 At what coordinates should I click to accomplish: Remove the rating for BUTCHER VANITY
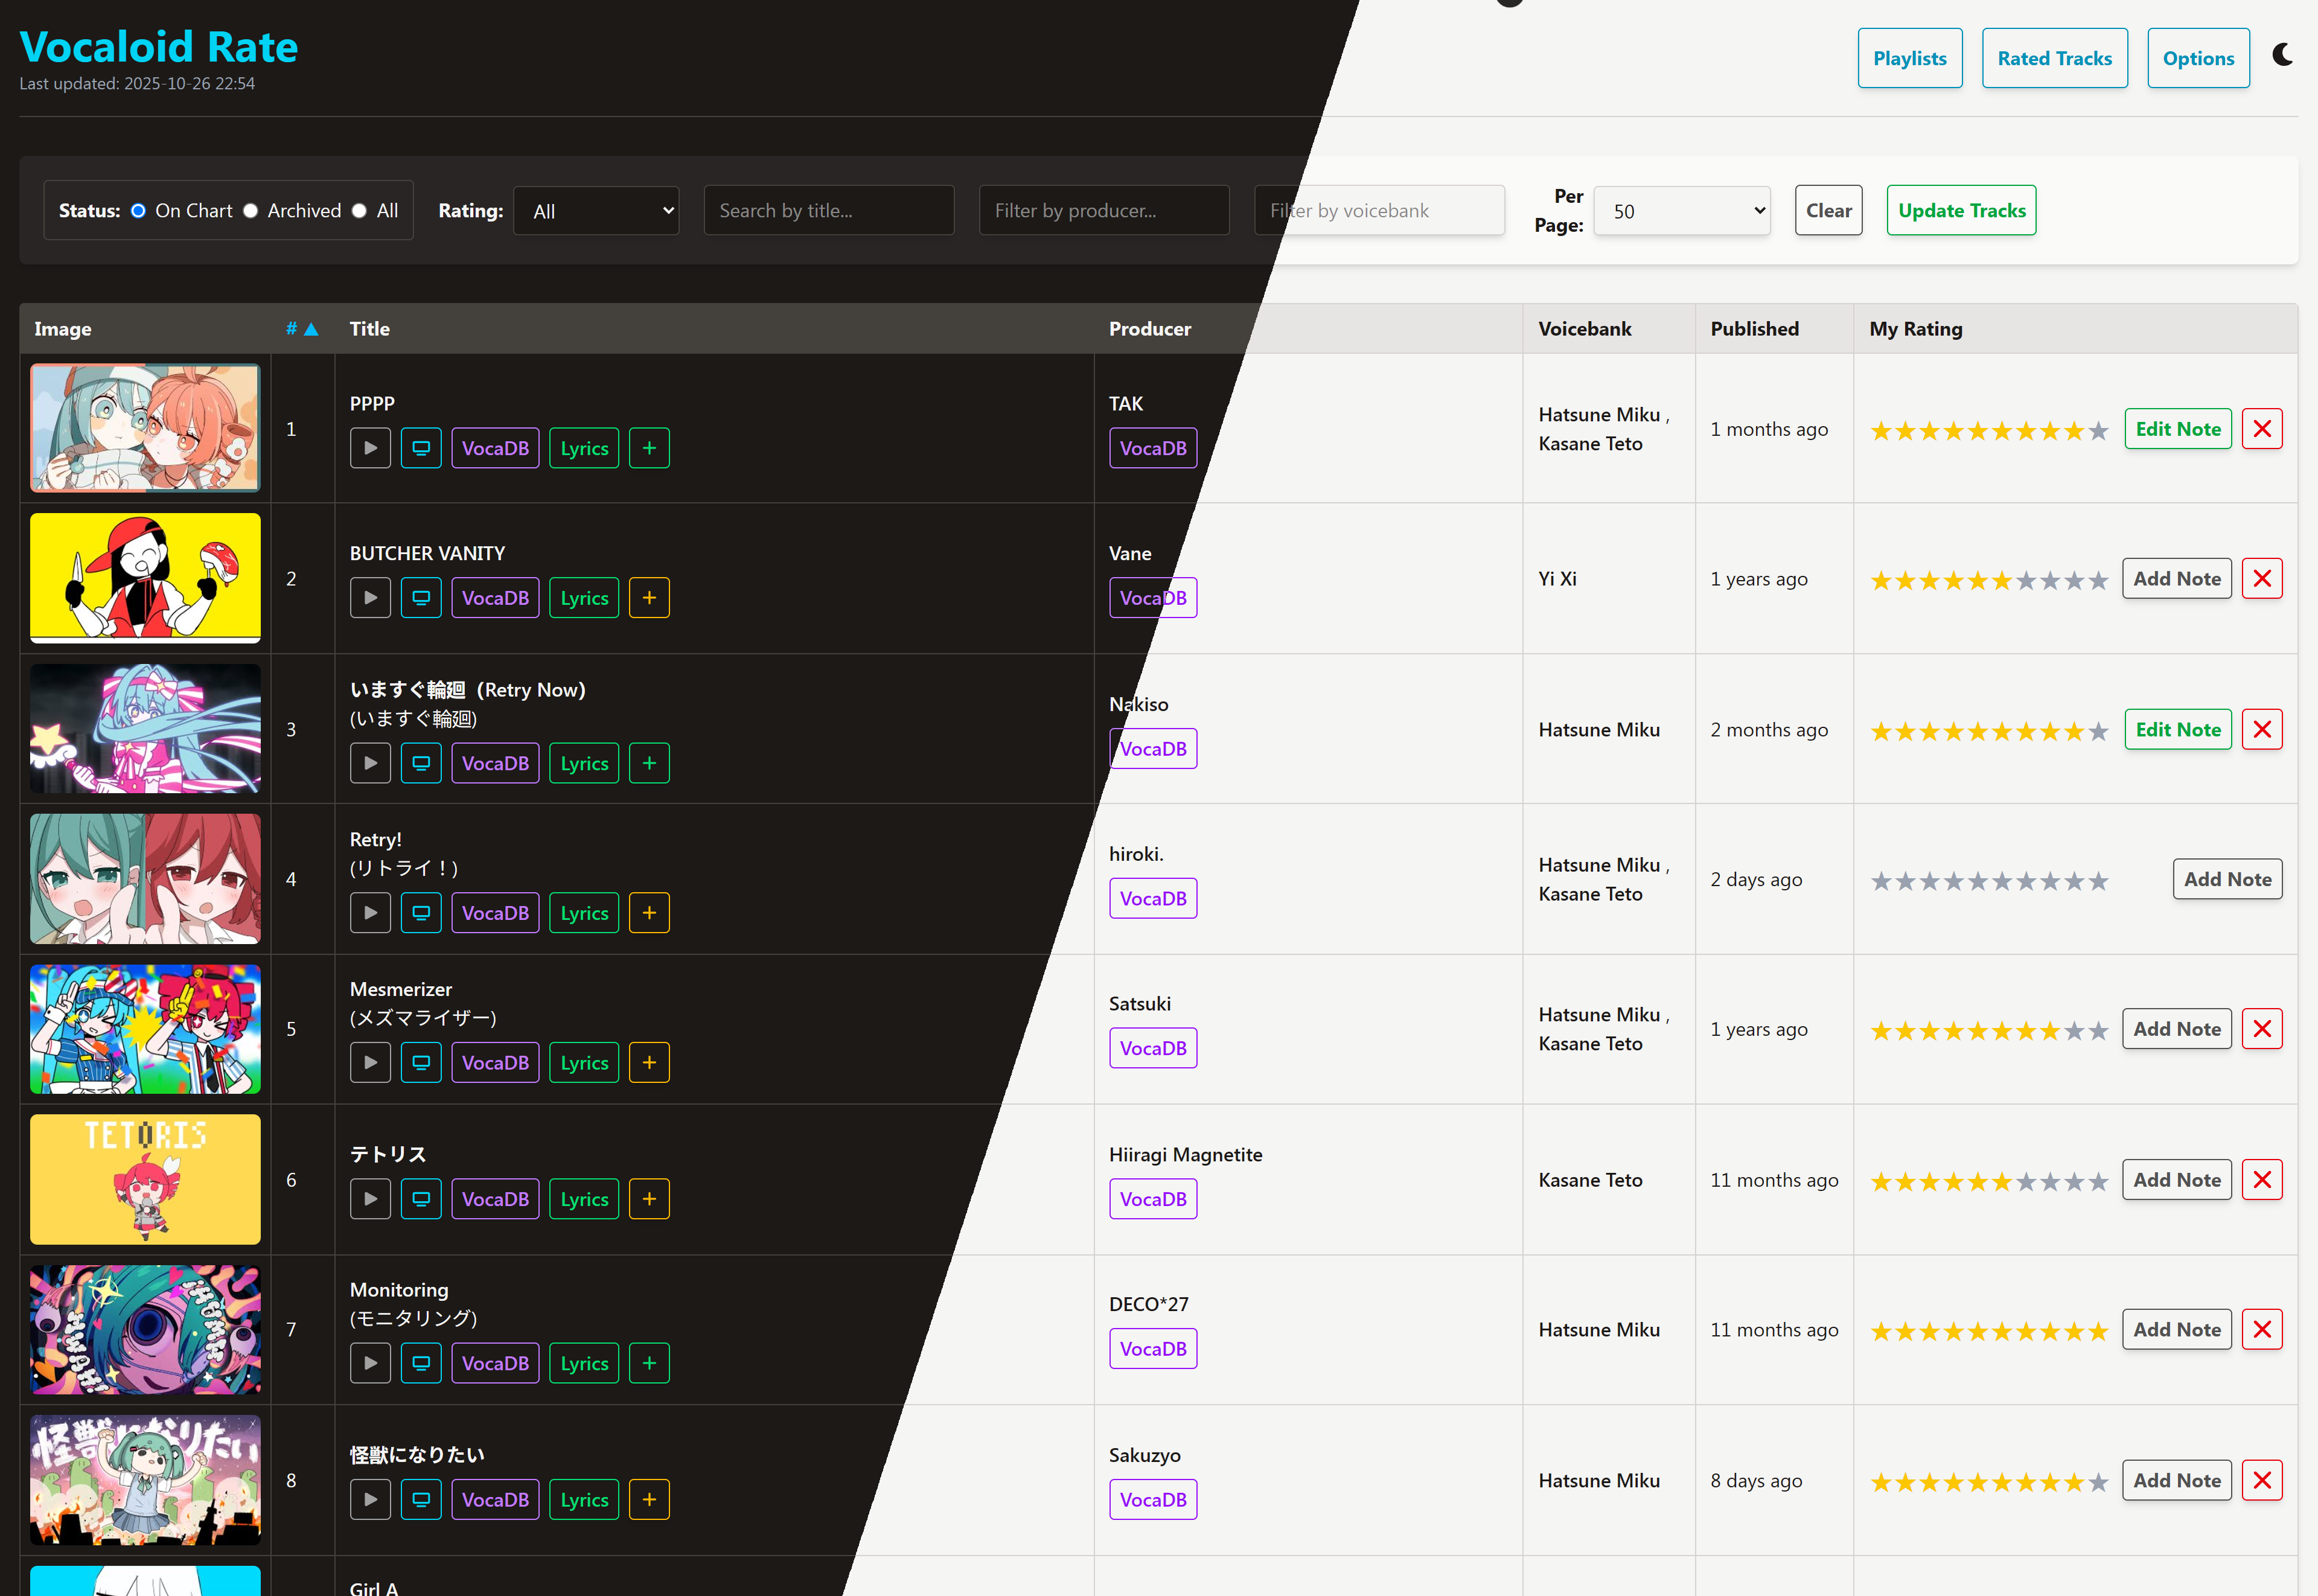click(x=2262, y=579)
